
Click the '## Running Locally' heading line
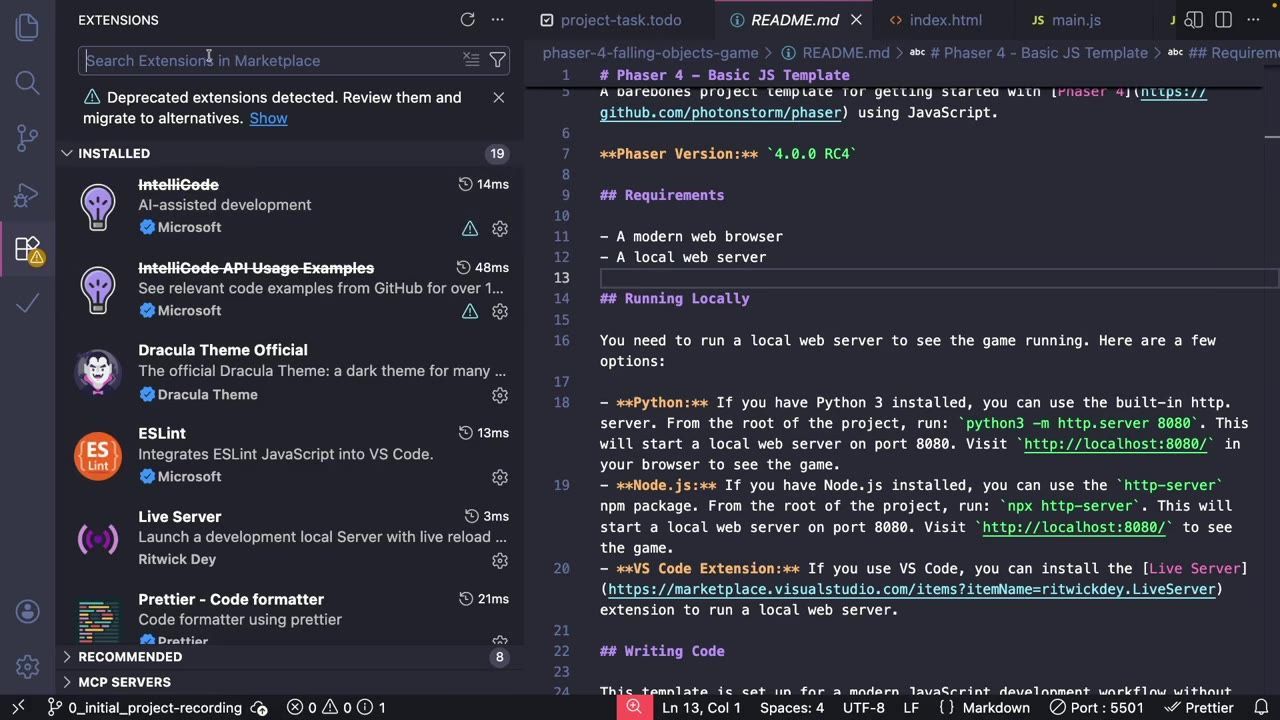point(674,298)
